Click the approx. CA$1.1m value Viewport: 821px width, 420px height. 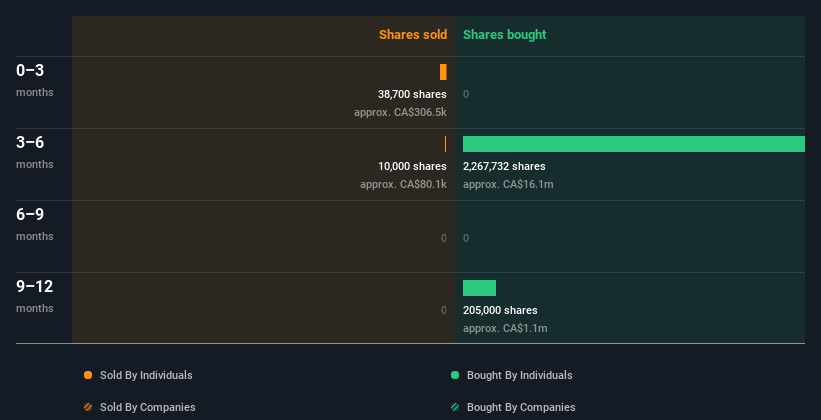click(x=505, y=328)
